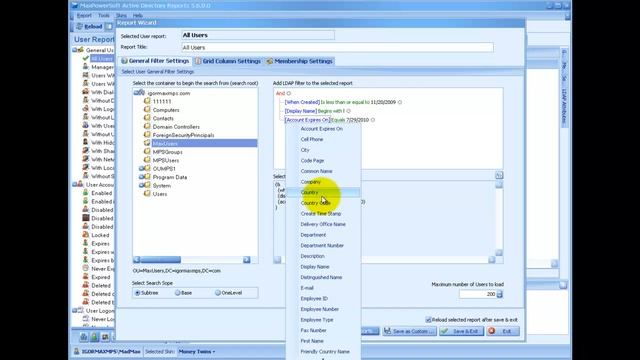The width and height of the screenshot is (640, 360).
Task: Click the [When Created] filter attribute
Action: pos(302,102)
